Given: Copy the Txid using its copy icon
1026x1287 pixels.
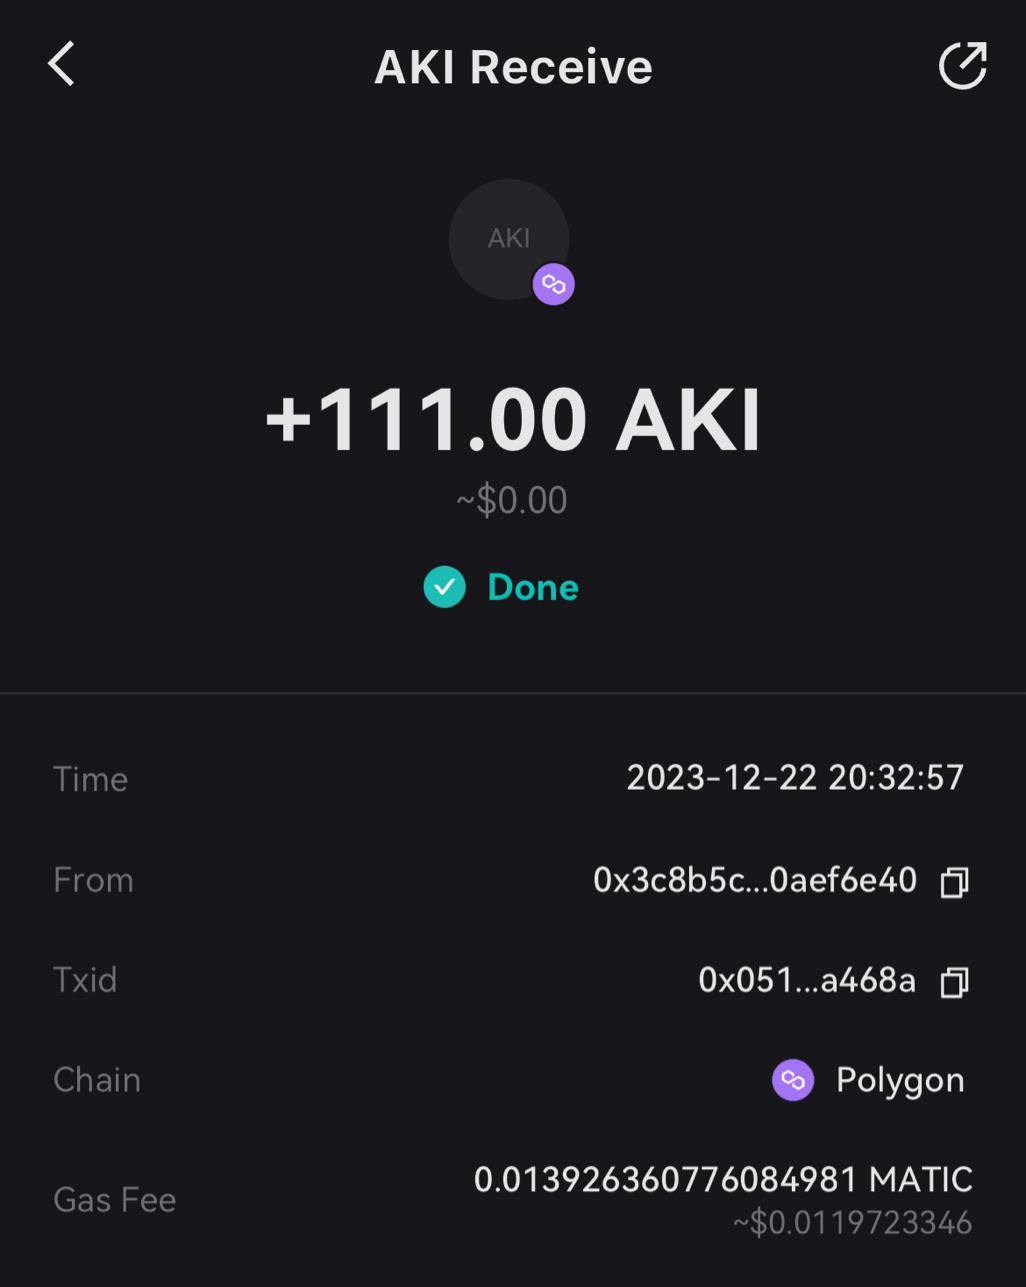Looking at the screenshot, I should (x=954, y=982).
